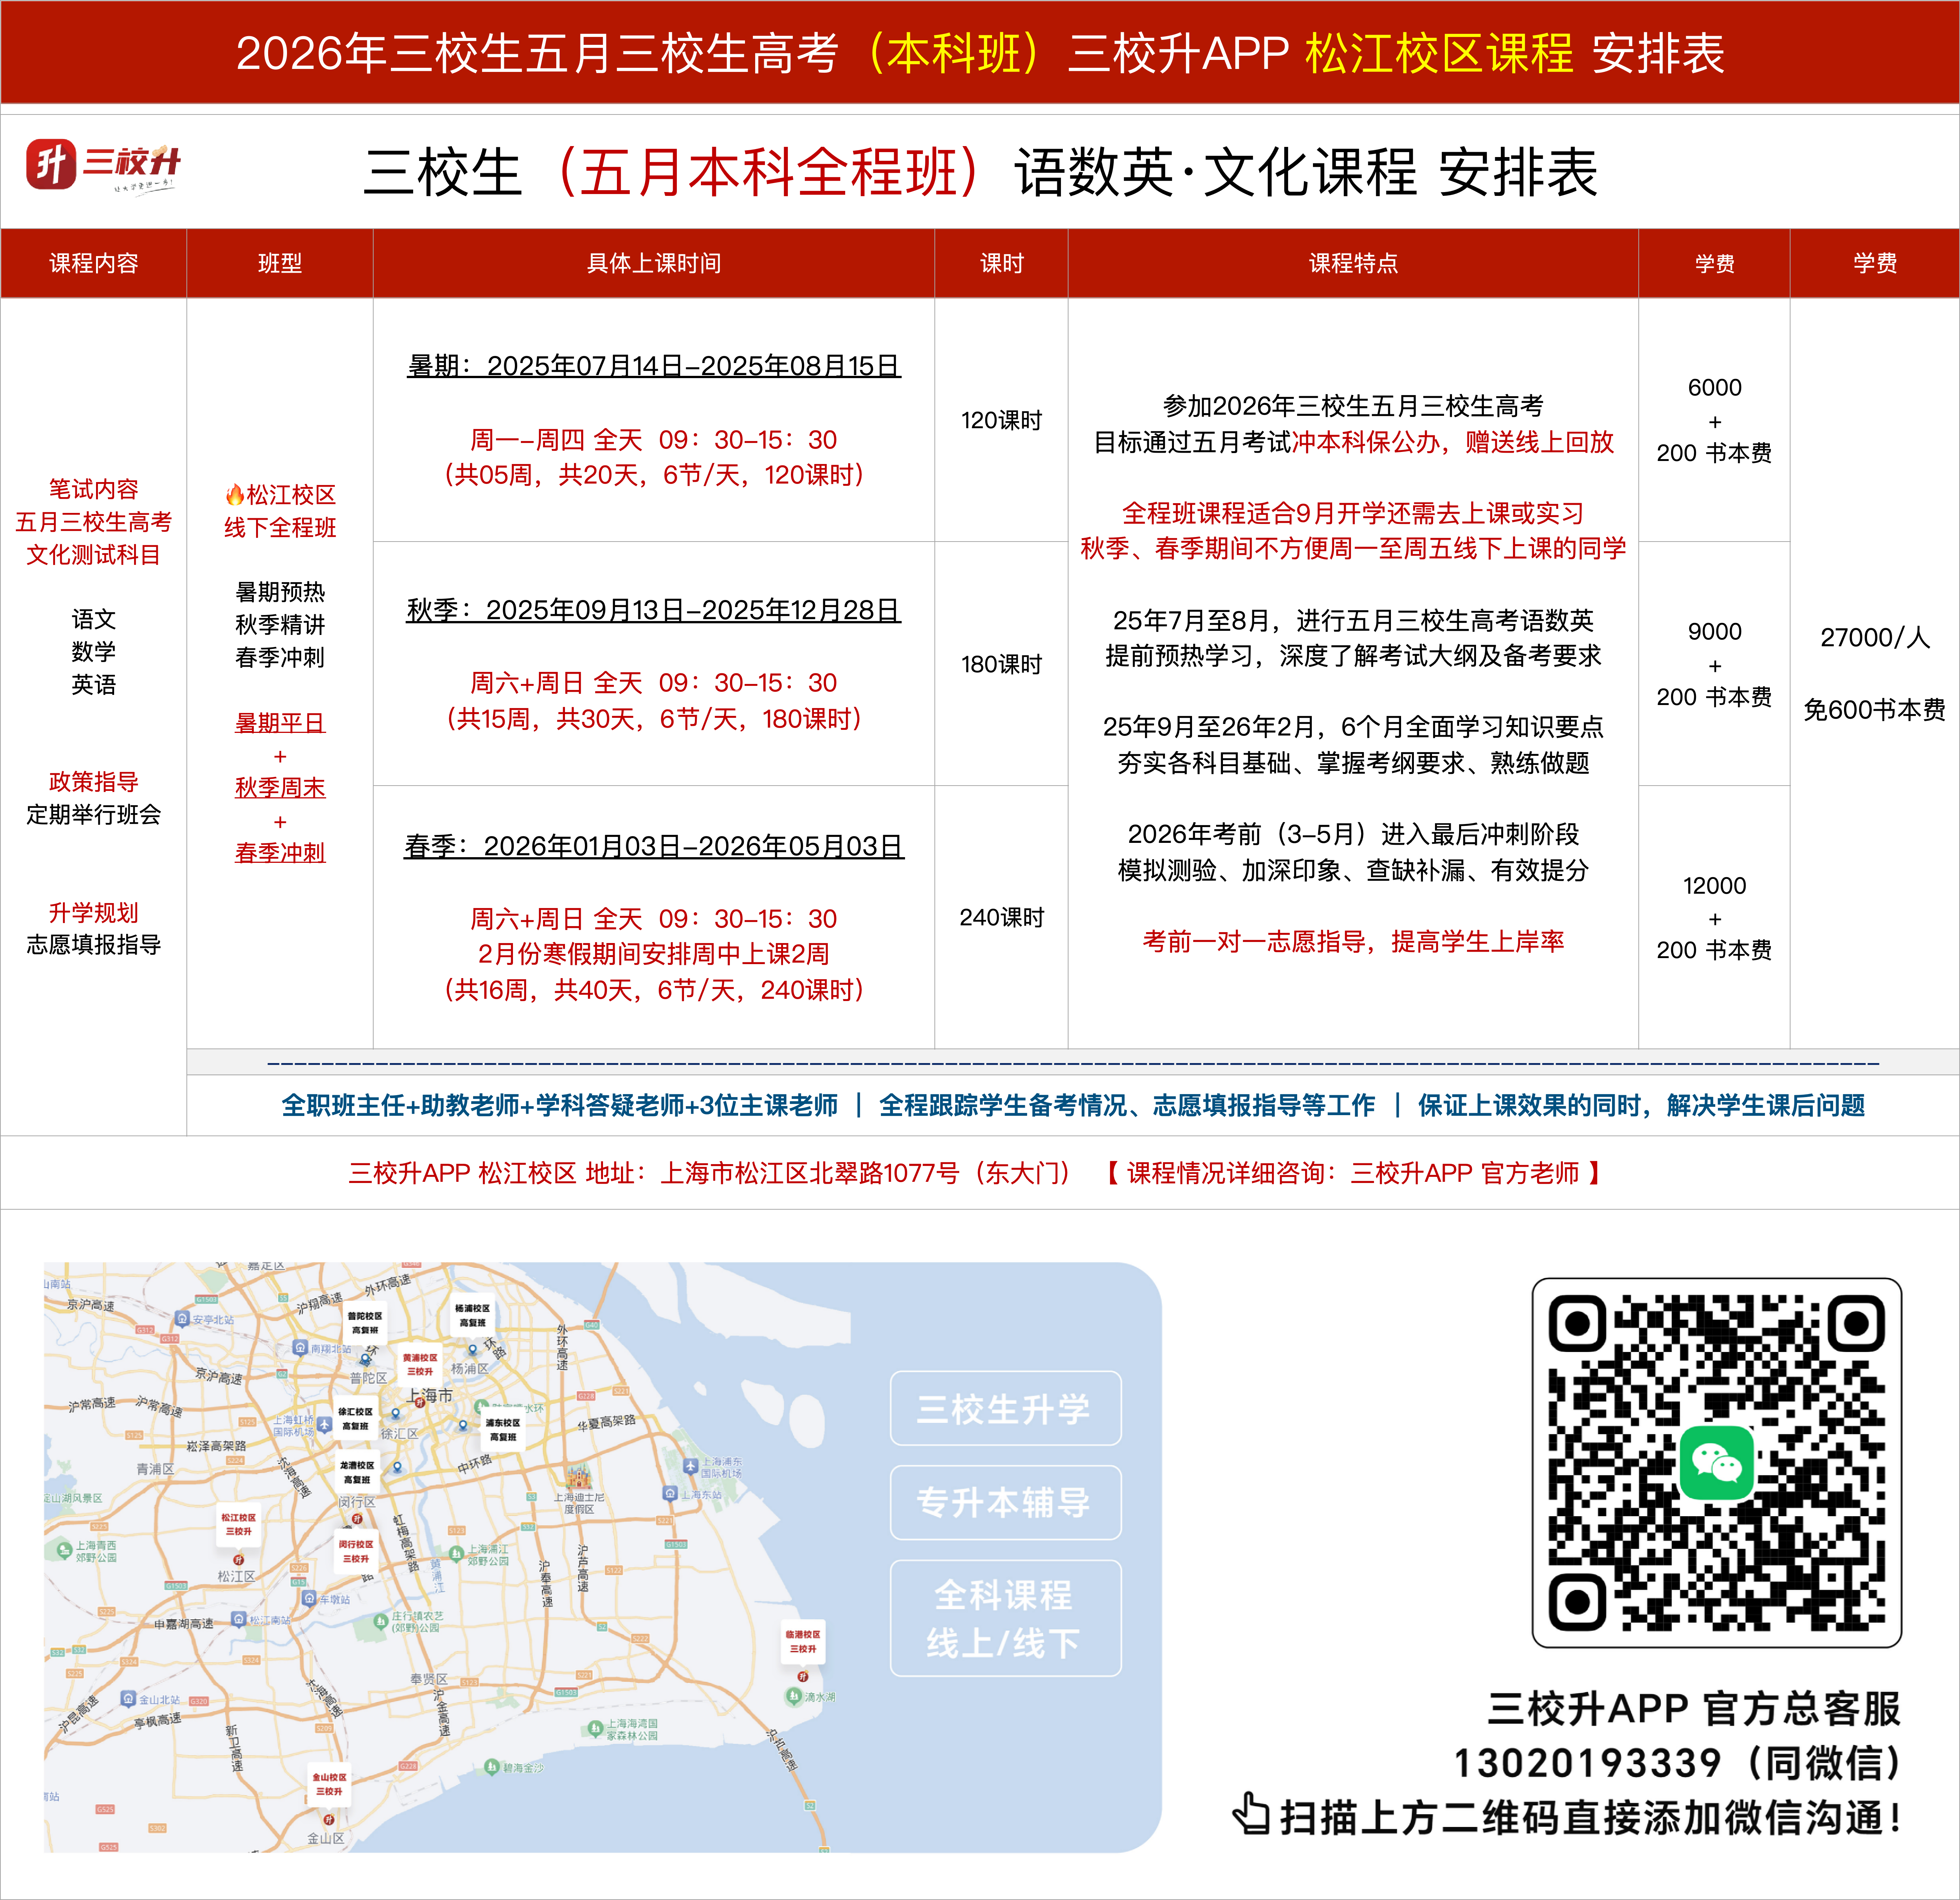Image resolution: width=1960 pixels, height=1900 pixels.
Task: Select the 龙漕校区 高复班 map marker
Action: (x=357, y=1472)
